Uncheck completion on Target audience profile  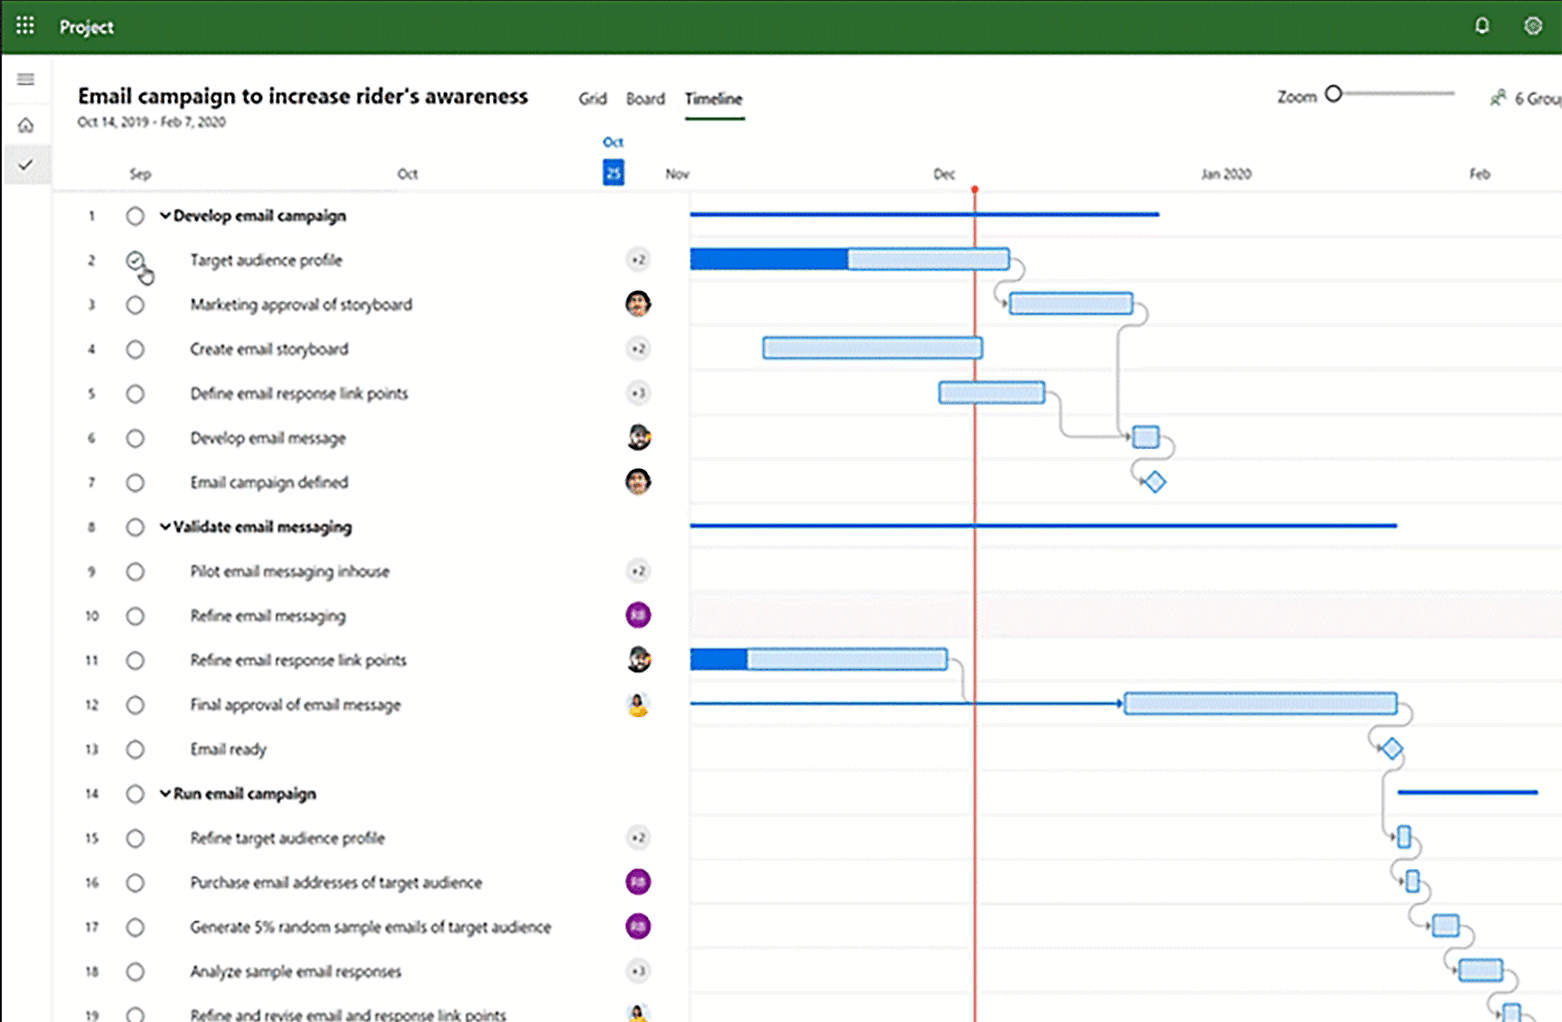click(136, 260)
